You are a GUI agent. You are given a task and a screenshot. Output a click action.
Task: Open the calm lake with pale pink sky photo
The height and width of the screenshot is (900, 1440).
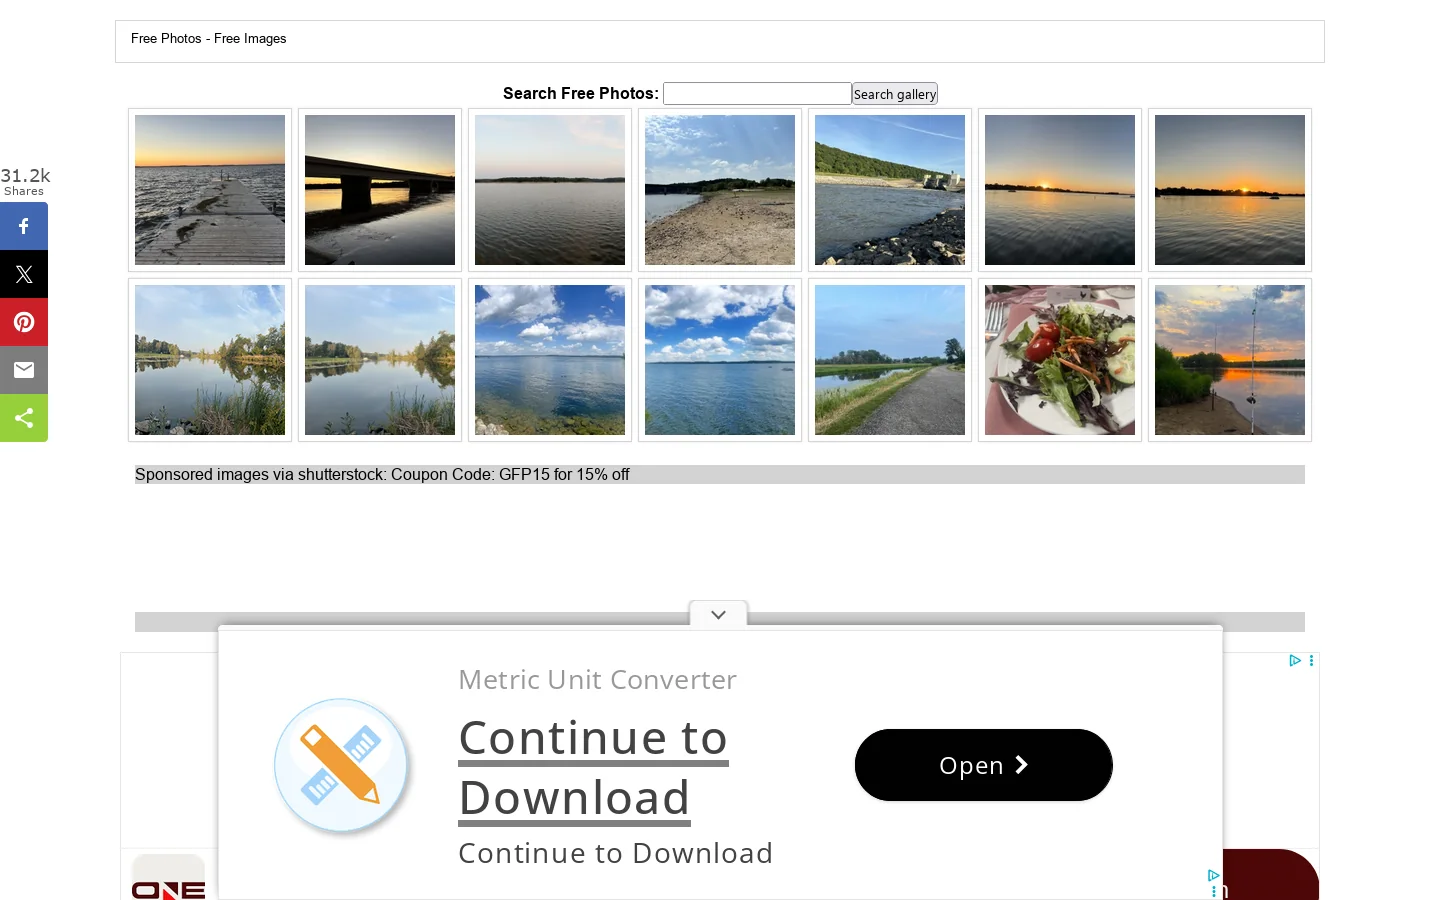tap(550, 190)
